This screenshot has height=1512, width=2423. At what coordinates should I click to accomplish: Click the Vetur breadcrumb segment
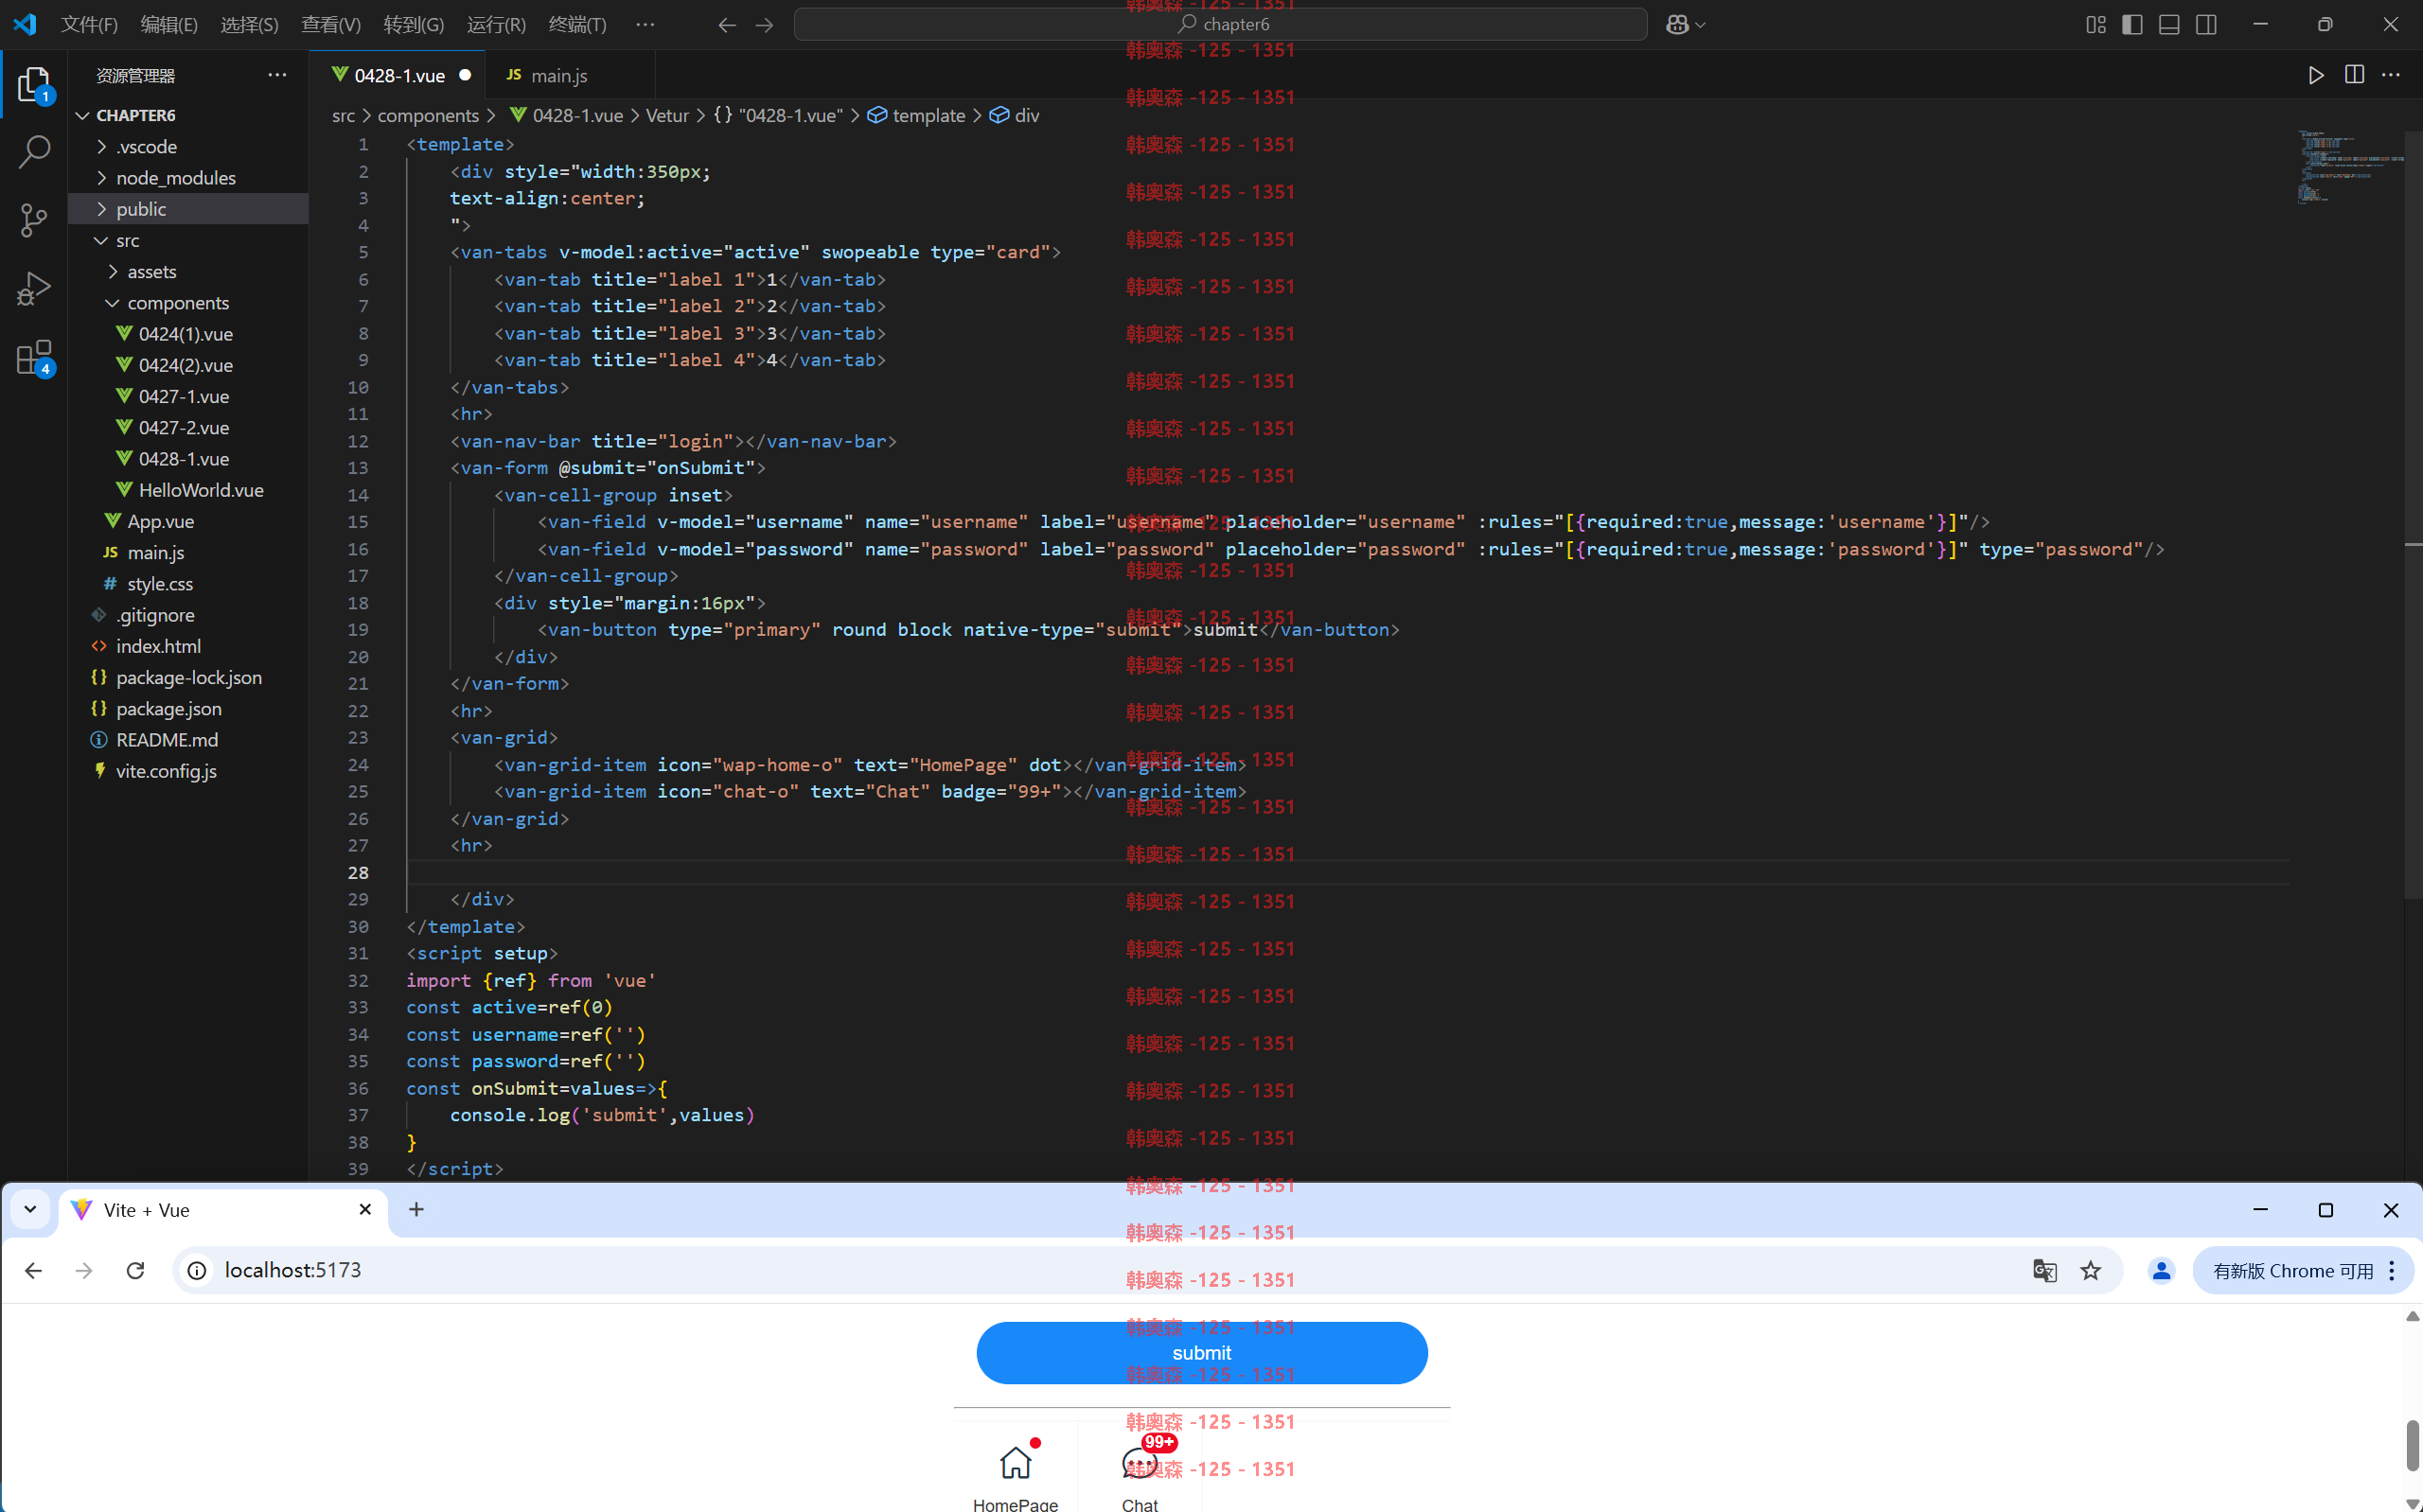667,116
